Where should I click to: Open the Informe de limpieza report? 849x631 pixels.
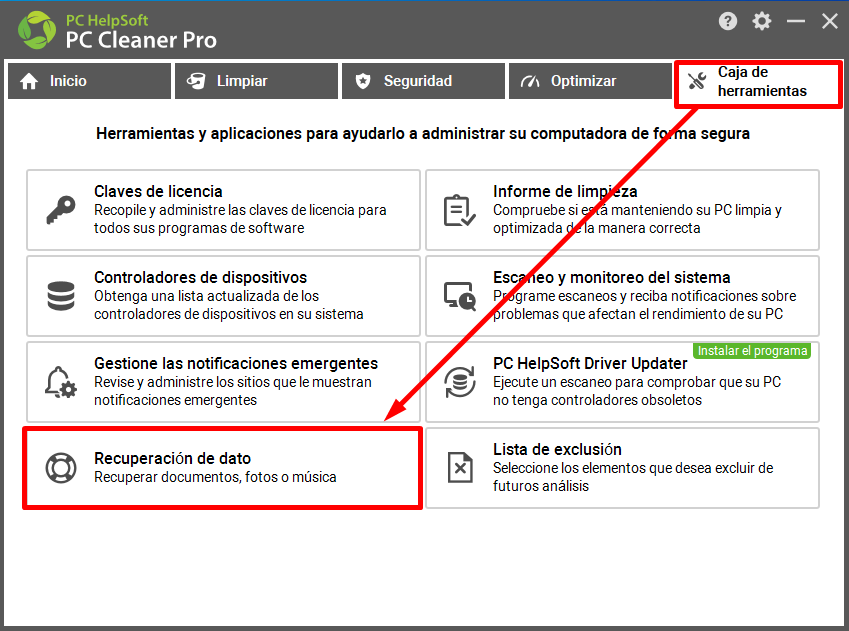[622, 210]
